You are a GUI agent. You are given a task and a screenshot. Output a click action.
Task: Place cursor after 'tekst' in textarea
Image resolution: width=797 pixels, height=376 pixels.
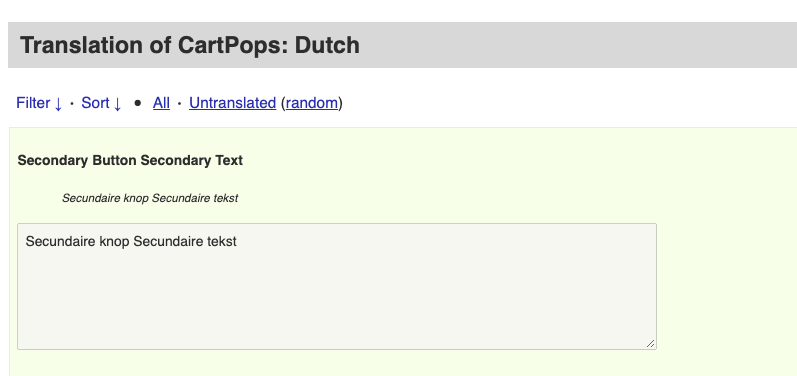[237, 241]
